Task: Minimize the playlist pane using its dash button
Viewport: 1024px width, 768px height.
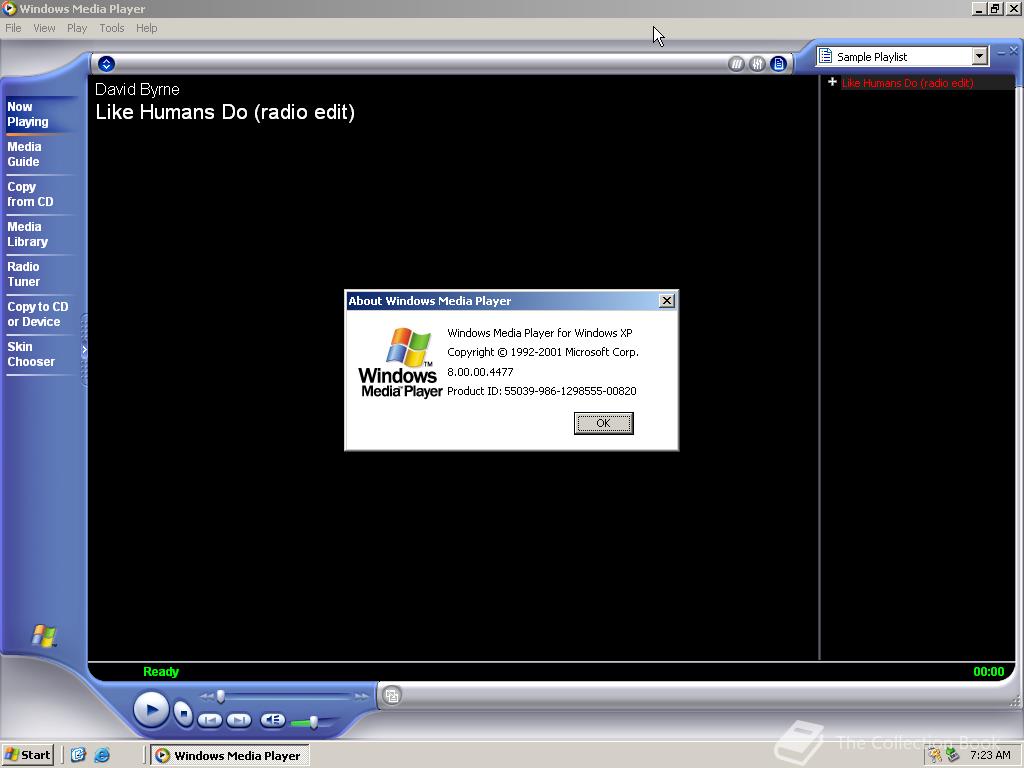Action: pos(1001,52)
